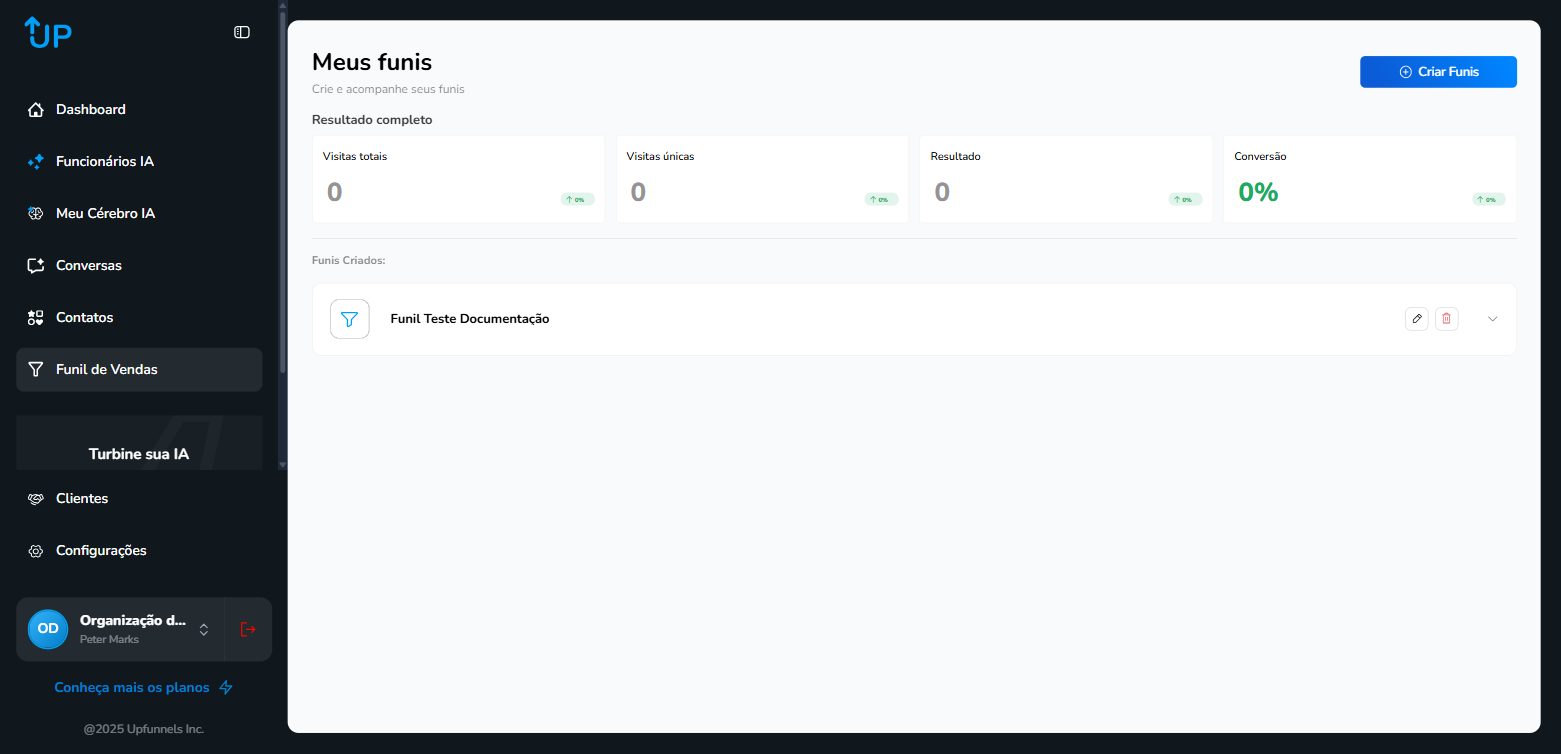This screenshot has width=1561, height=754.
Task: Go to Meu Cérebro IA
Action: [105, 214]
